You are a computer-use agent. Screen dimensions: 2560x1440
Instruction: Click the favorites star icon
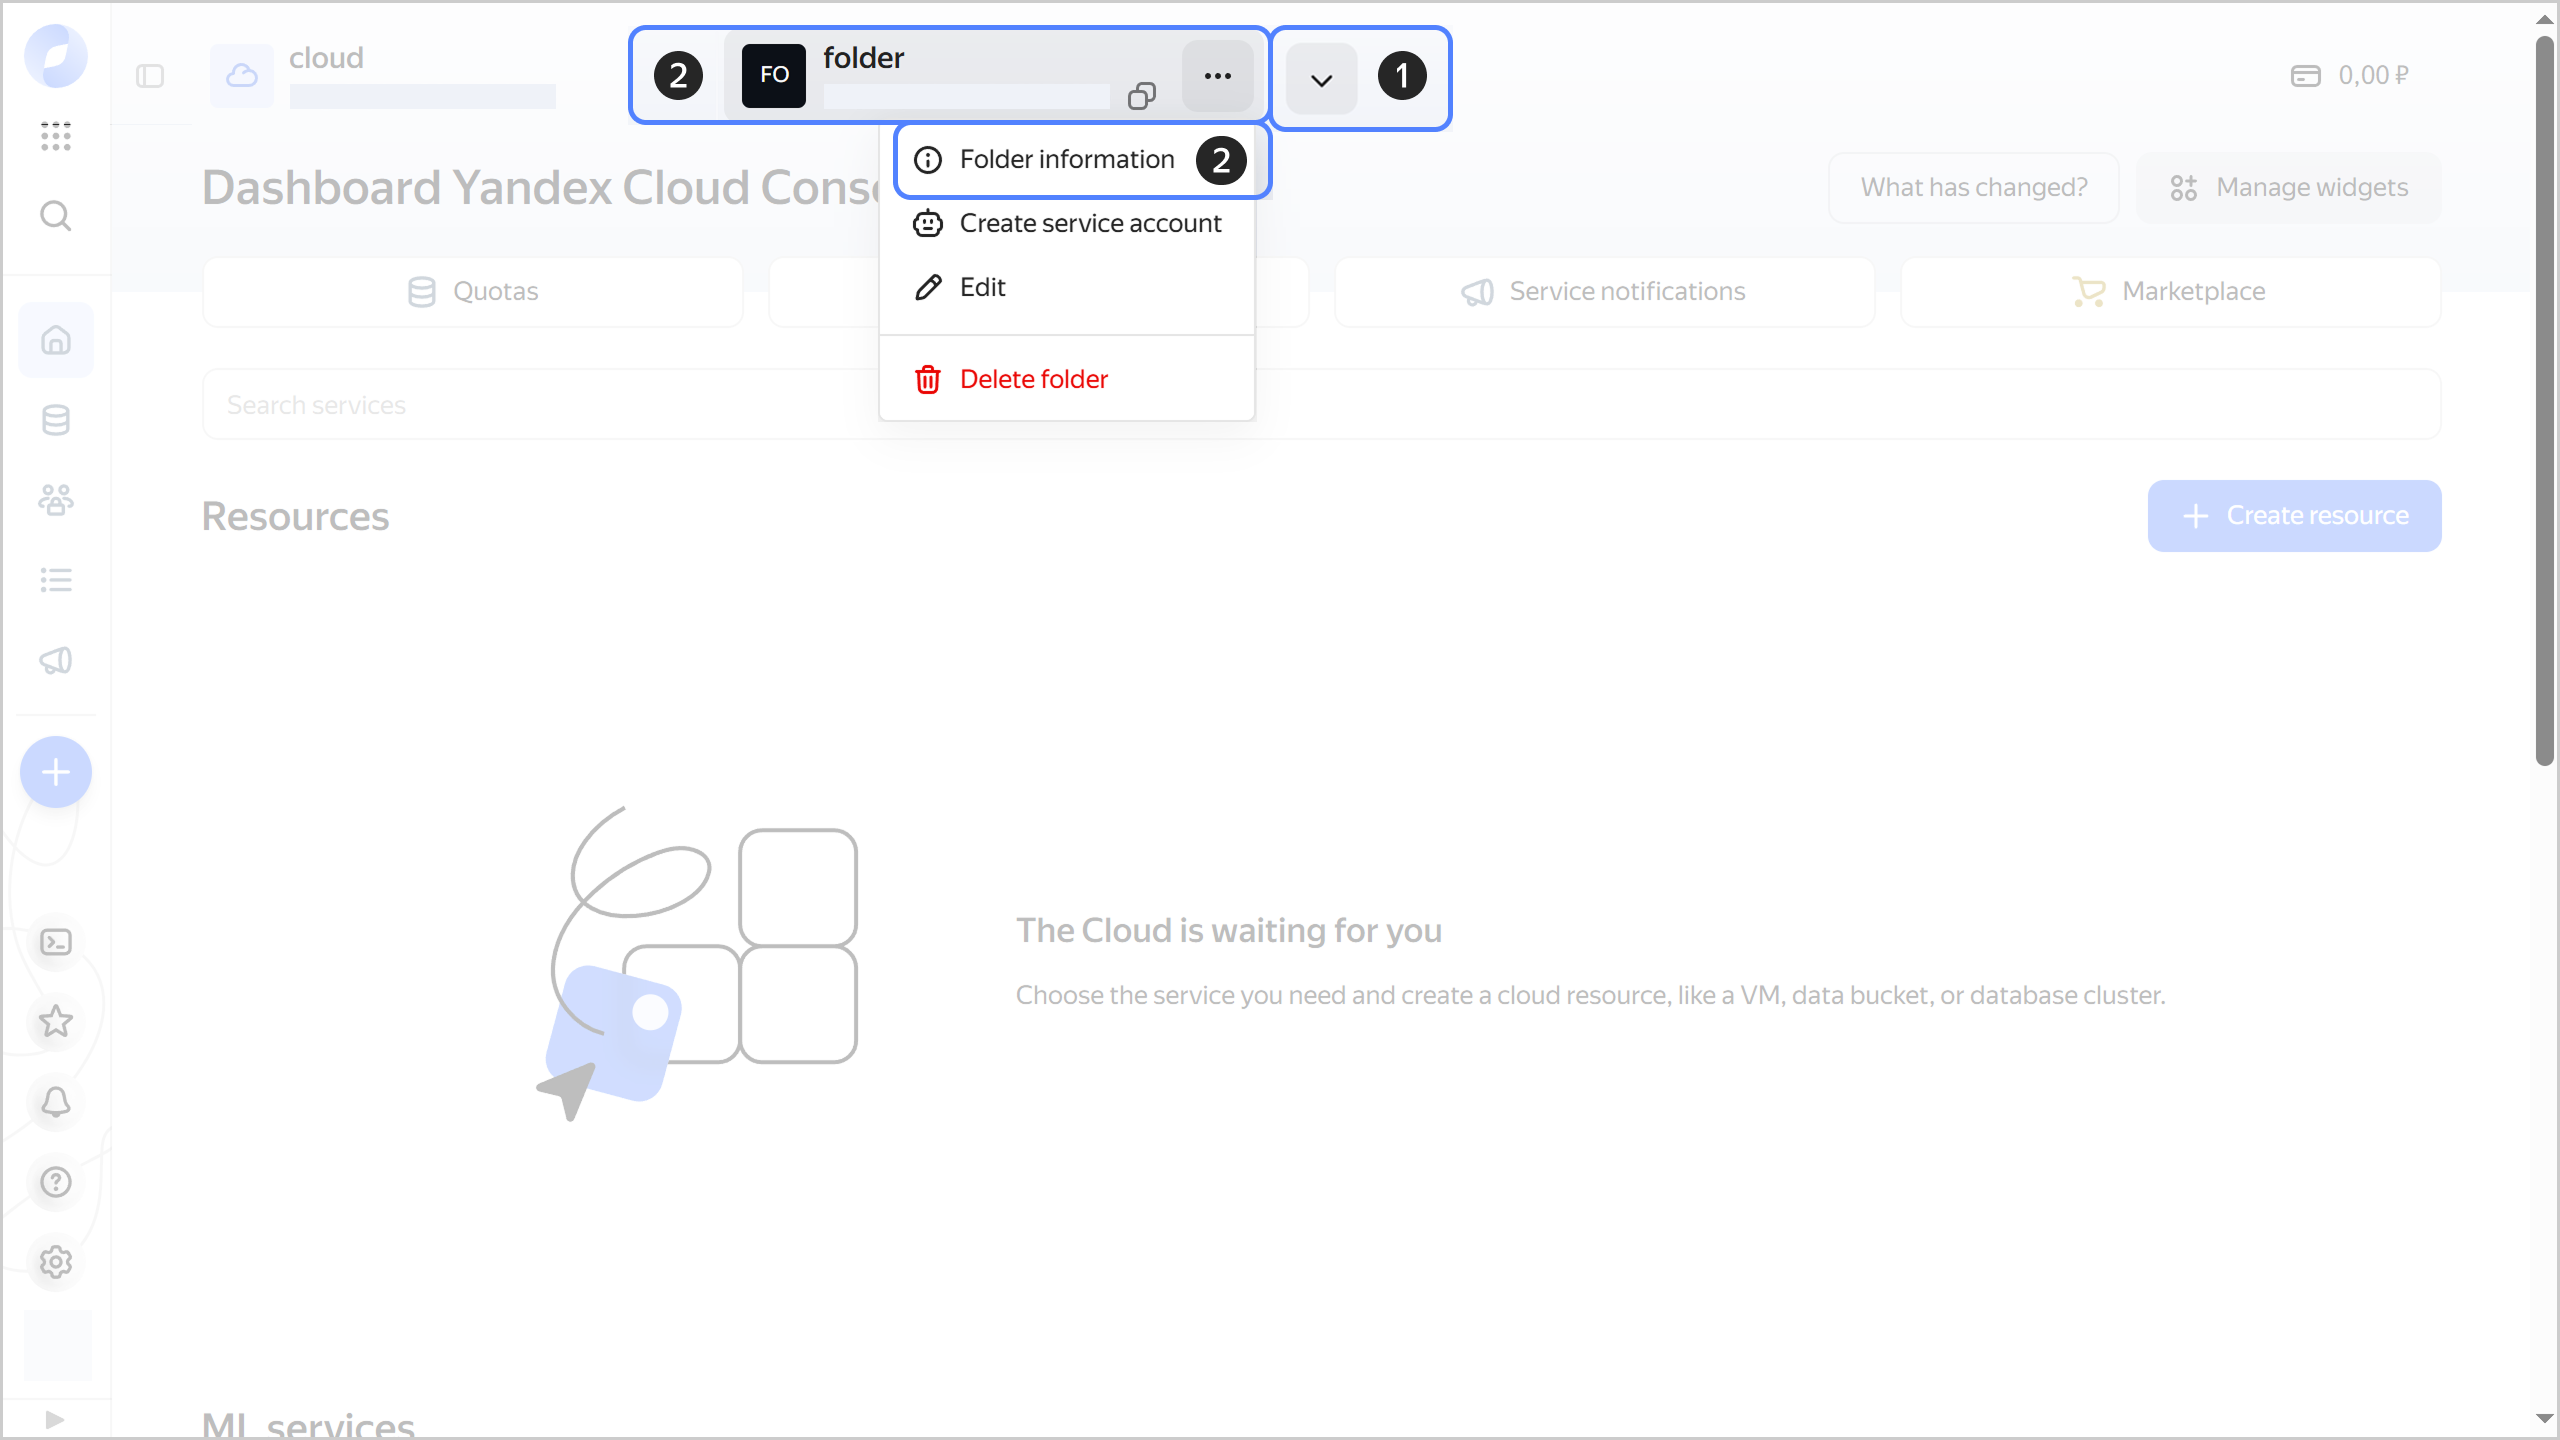pos(56,1021)
